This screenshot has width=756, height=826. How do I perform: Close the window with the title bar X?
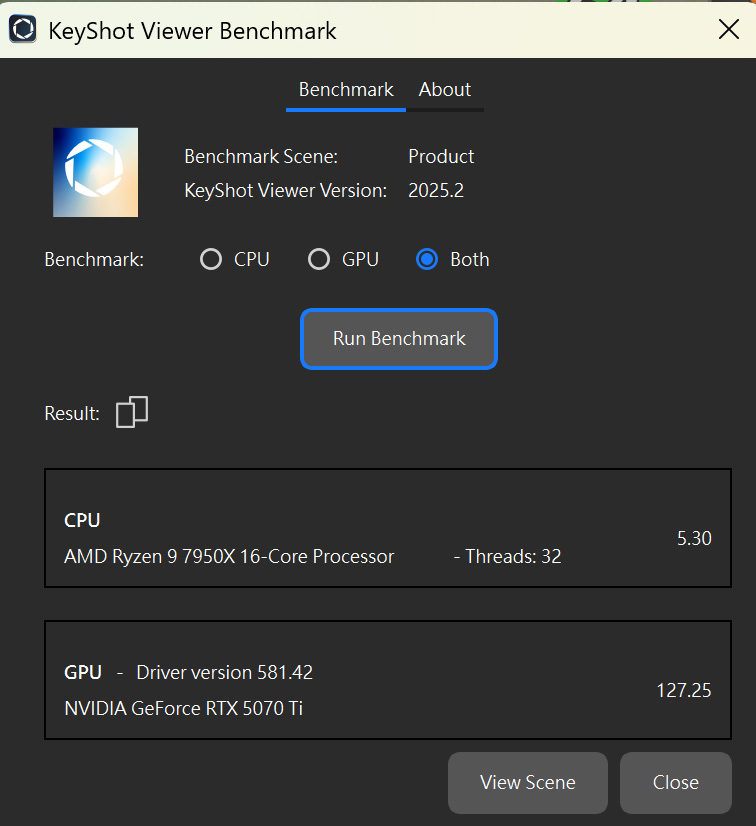729,30
